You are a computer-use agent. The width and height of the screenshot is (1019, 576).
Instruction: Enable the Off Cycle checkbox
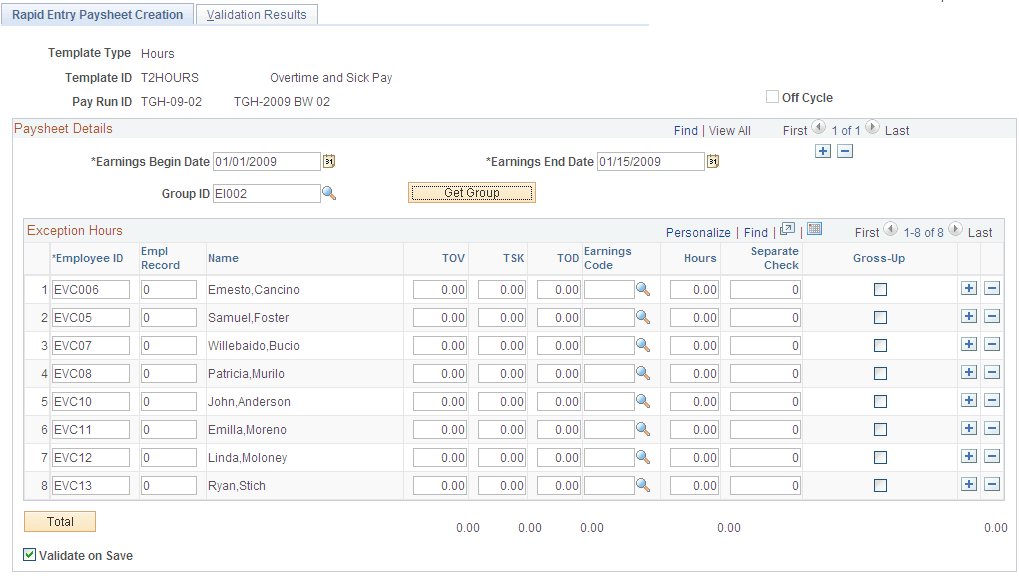pyautogui.click(x=772, y=97)
